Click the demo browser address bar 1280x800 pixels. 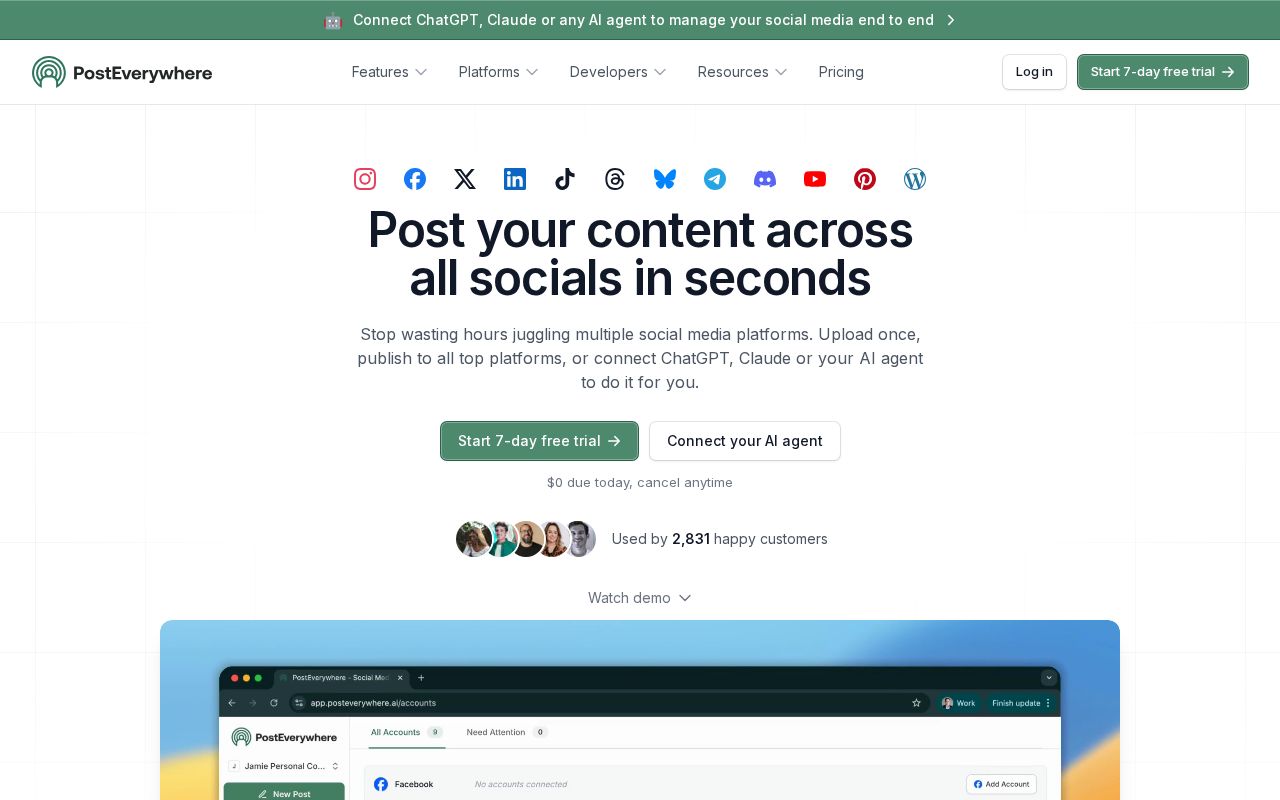[610, 703]
